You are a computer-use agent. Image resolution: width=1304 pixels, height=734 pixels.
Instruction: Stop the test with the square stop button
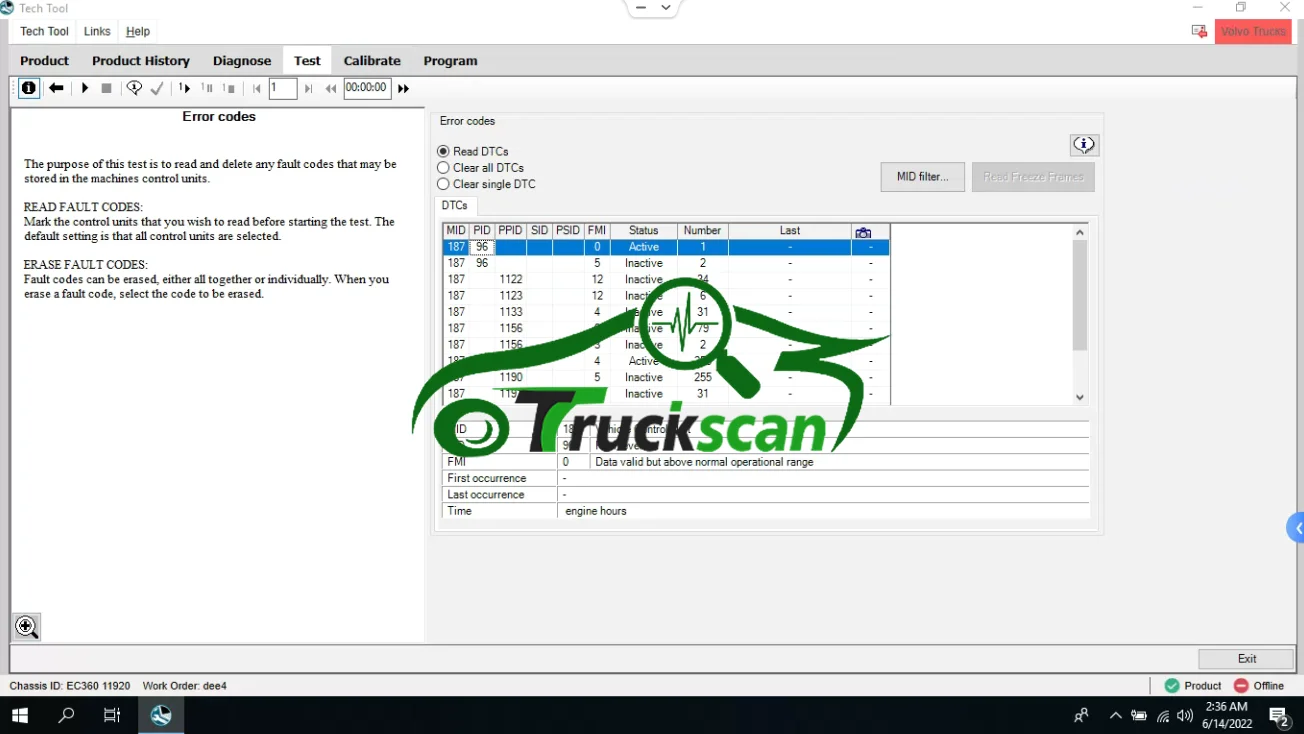click(x=107, y=88)
